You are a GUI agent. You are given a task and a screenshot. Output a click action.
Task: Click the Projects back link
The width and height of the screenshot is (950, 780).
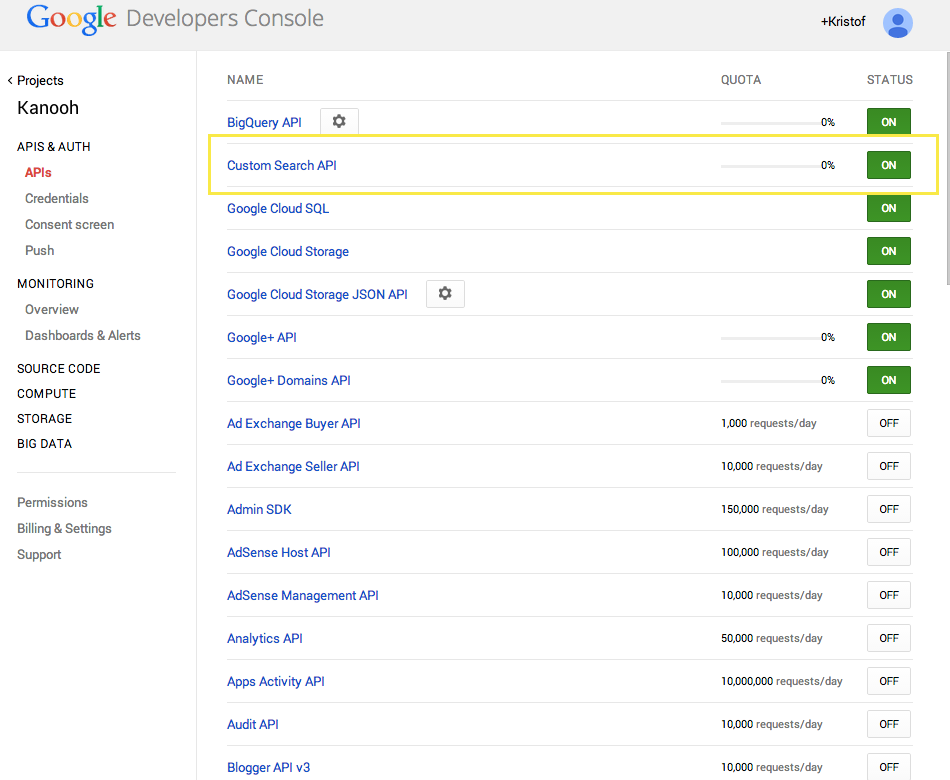tap(40, 81)
